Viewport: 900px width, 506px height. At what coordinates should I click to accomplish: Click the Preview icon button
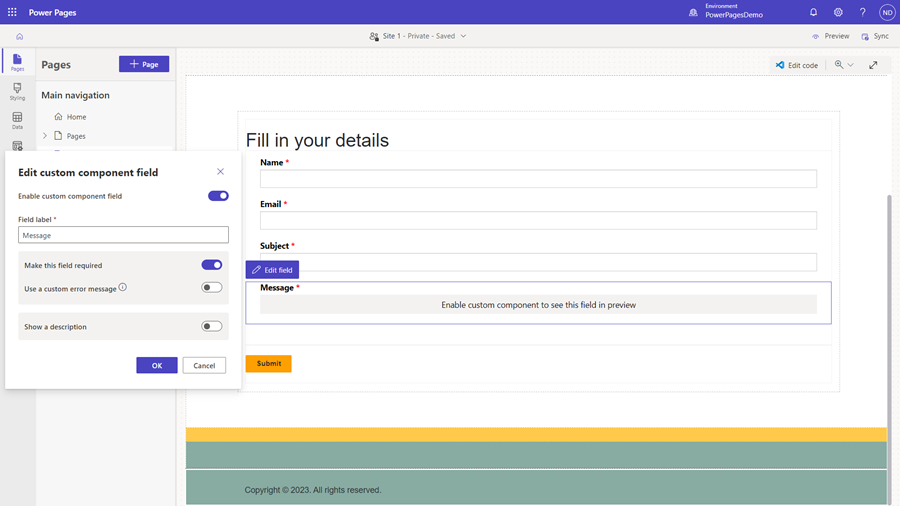(x=815, y=36)
